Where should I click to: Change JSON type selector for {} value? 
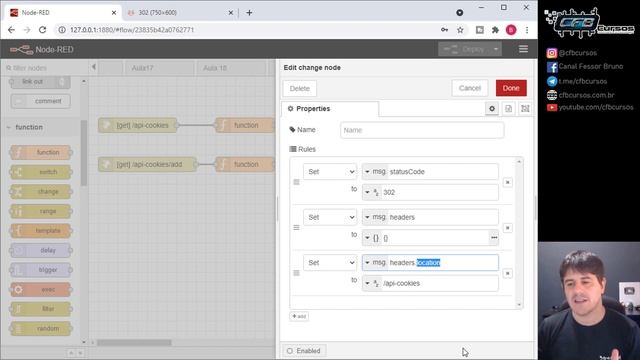[372, 238]
